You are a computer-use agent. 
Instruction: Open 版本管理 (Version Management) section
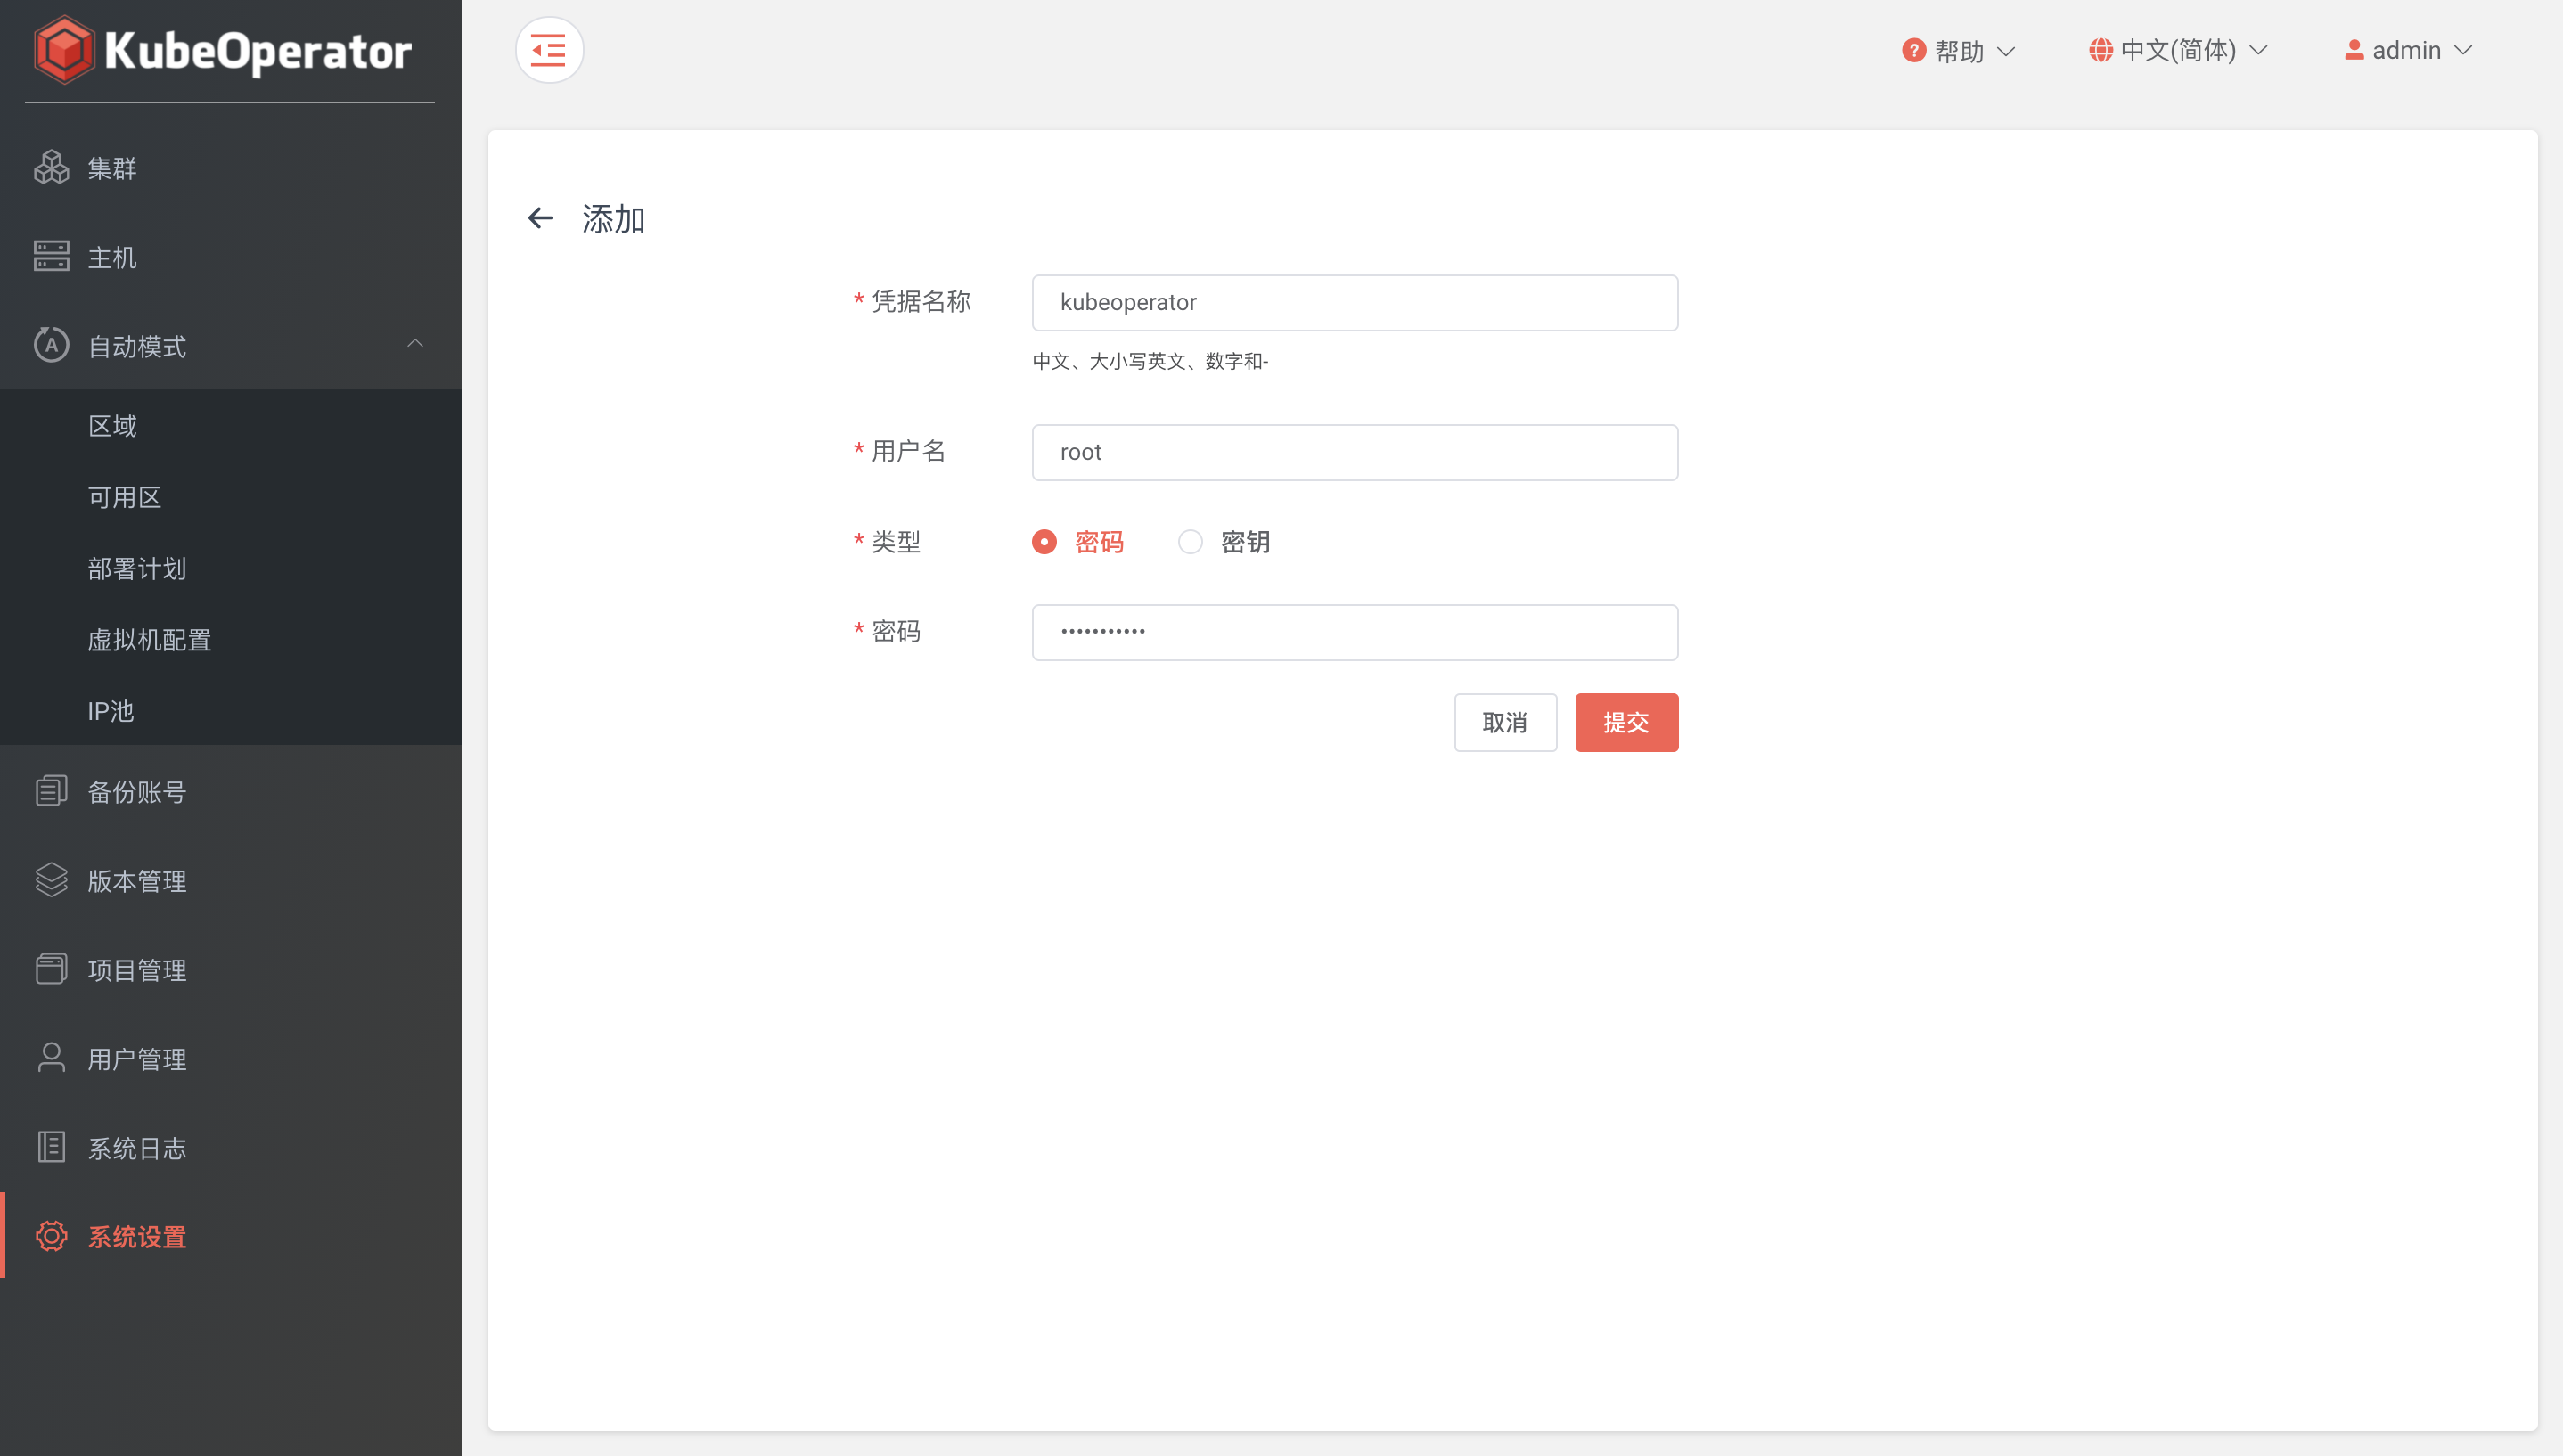coord(136,880)
